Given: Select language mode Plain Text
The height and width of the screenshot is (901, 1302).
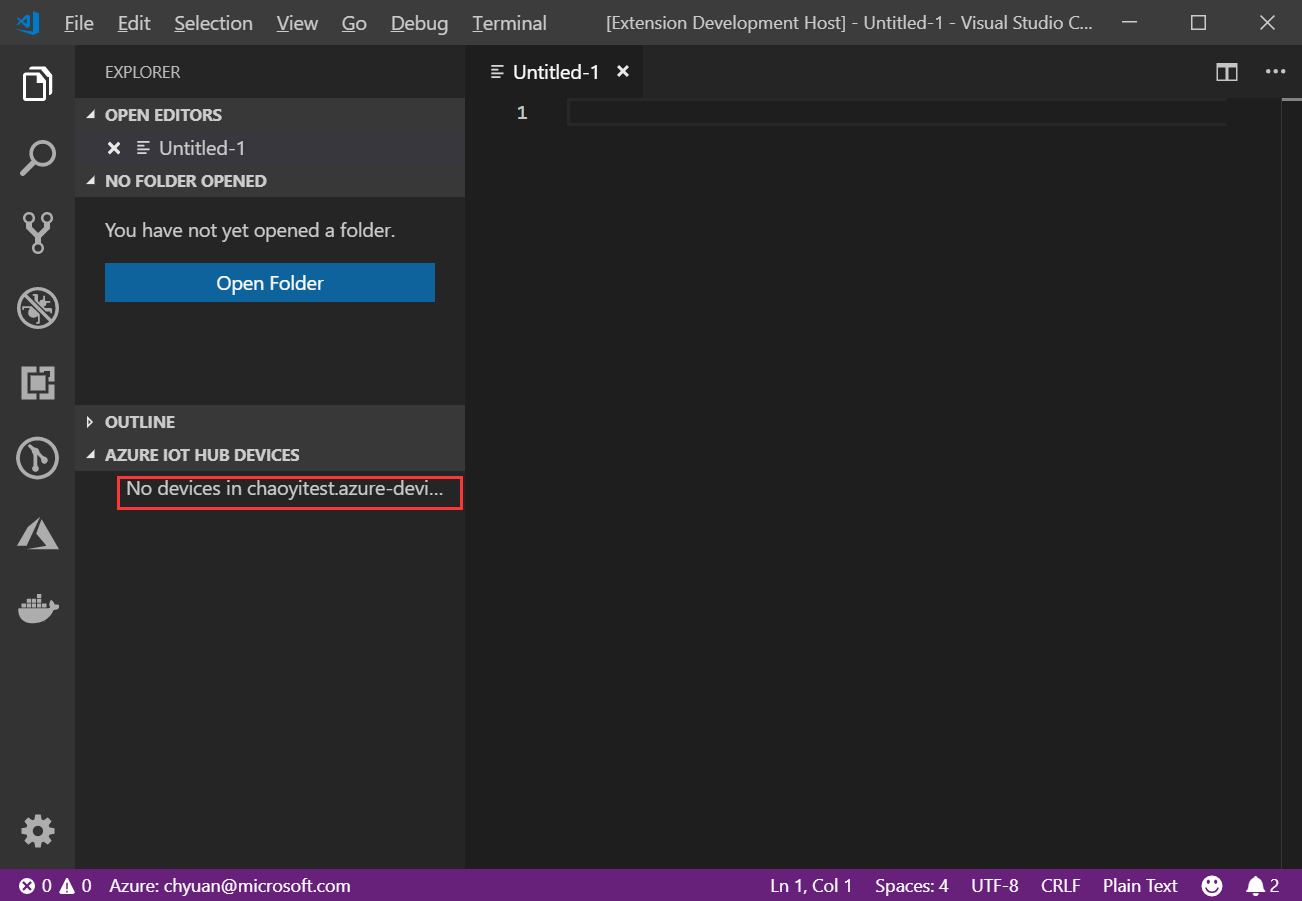Looking at the screenshot, I should pyautogui.click(x=1140, y=885).
